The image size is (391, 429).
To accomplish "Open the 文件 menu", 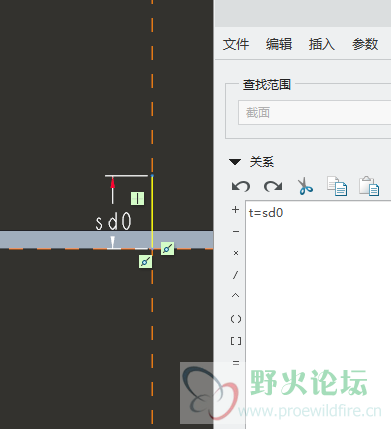I will pos(236,44).
